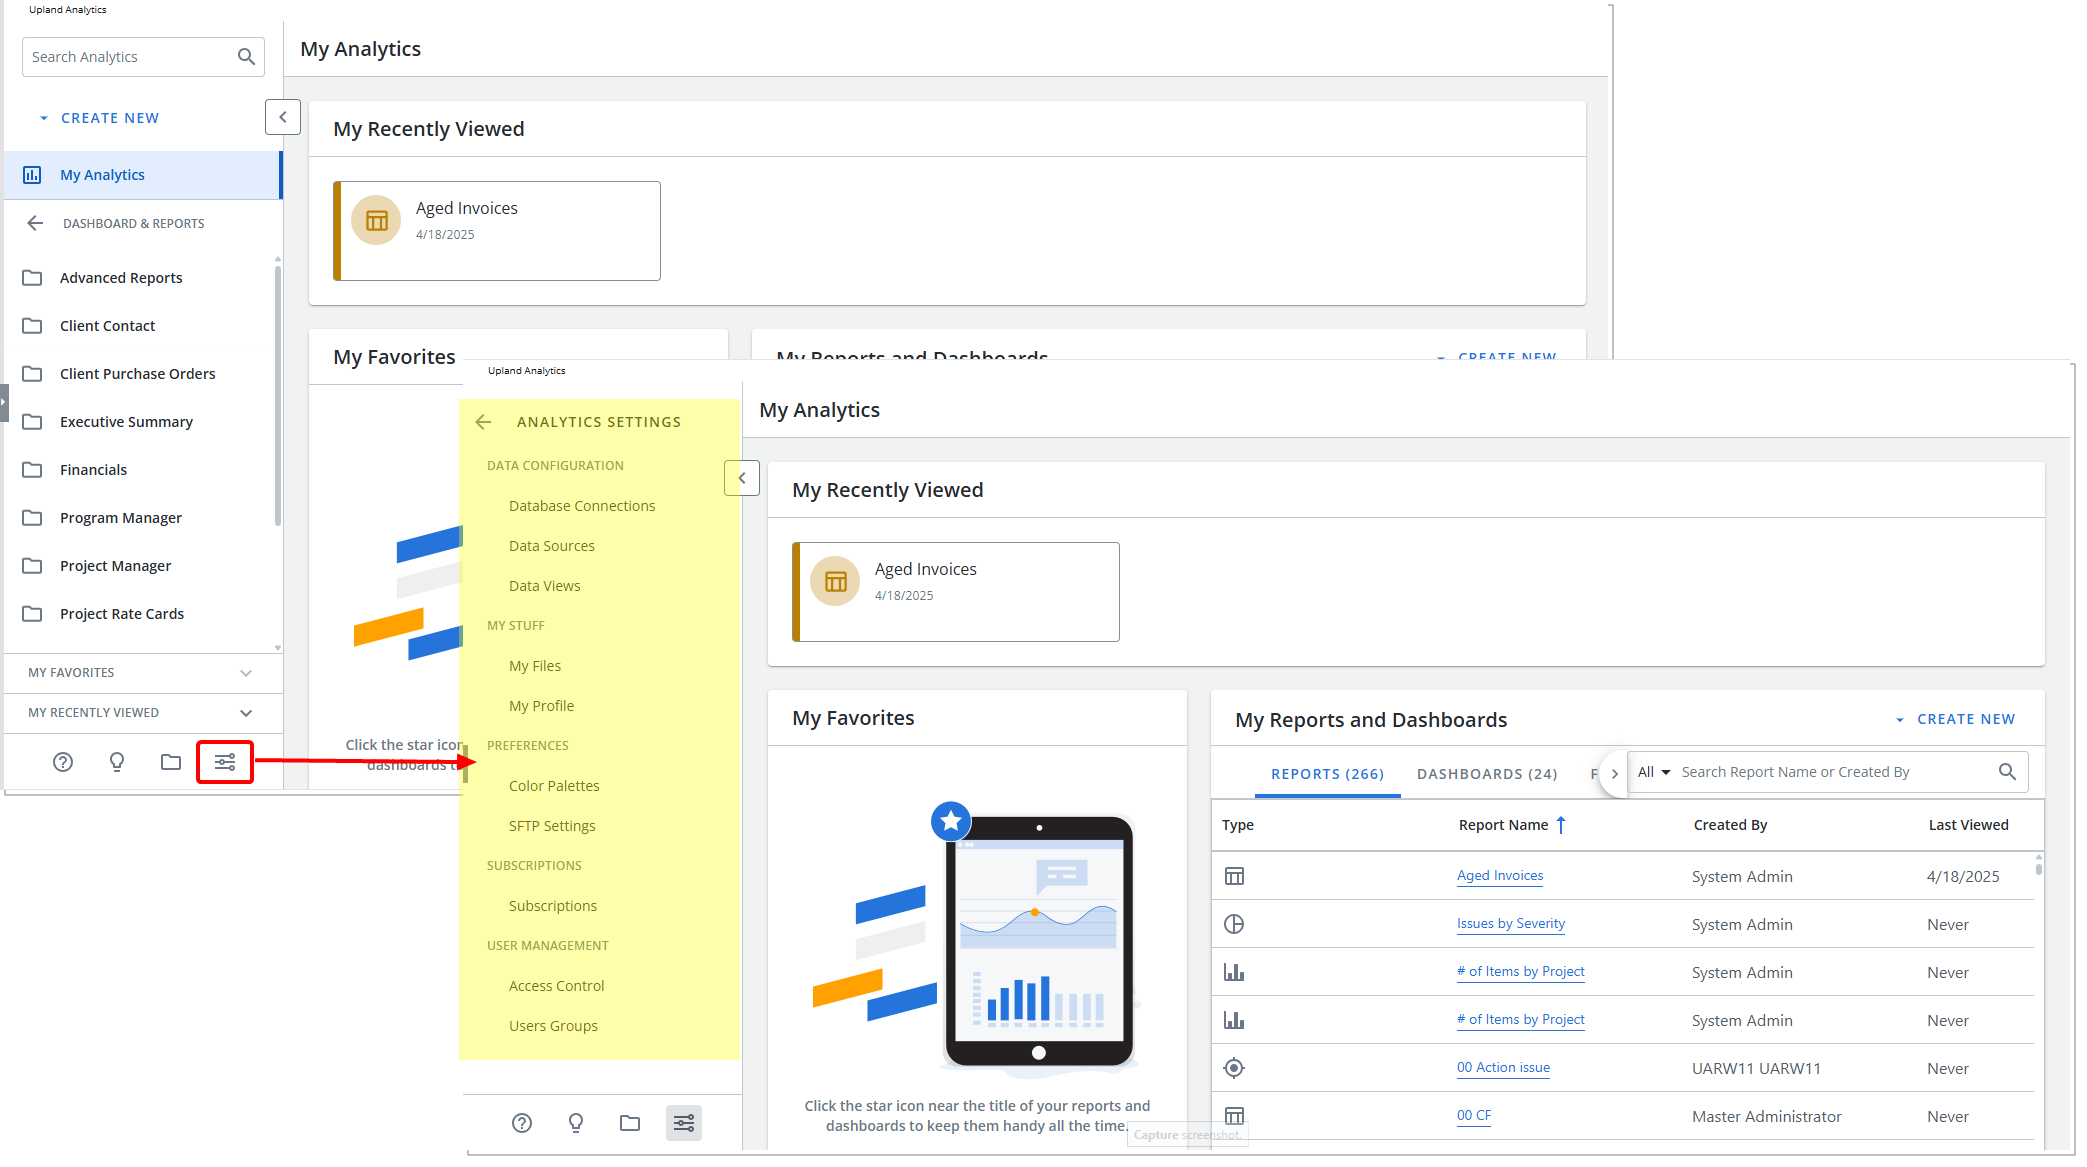
Task: Expand the My Favorites sidebar section
Action: click(246, 673)
